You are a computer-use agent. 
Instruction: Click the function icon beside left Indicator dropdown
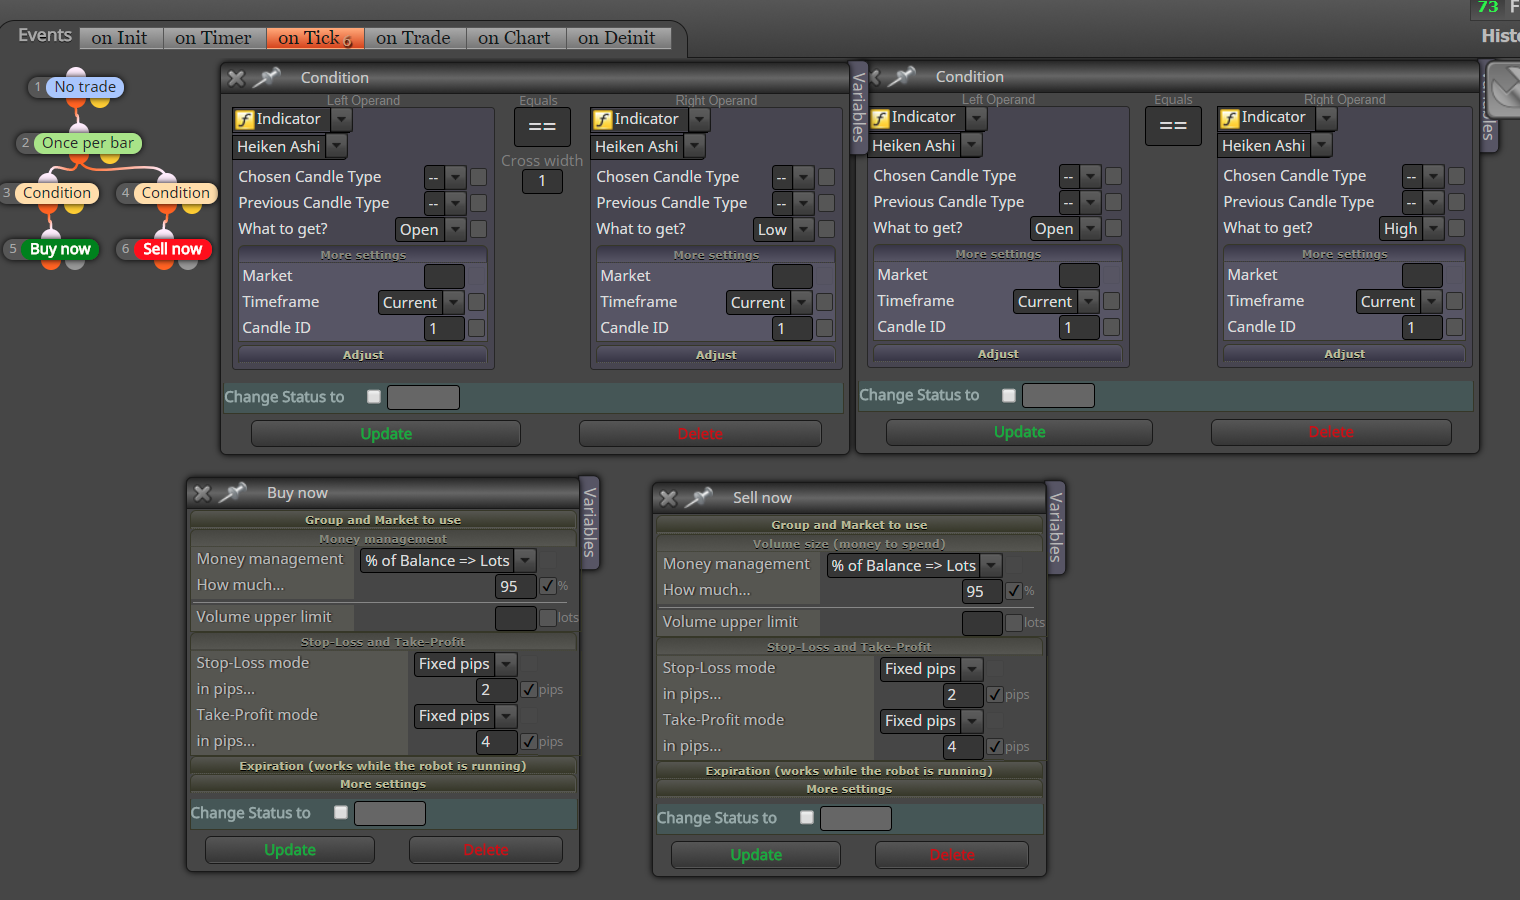[x=244, y=119]
